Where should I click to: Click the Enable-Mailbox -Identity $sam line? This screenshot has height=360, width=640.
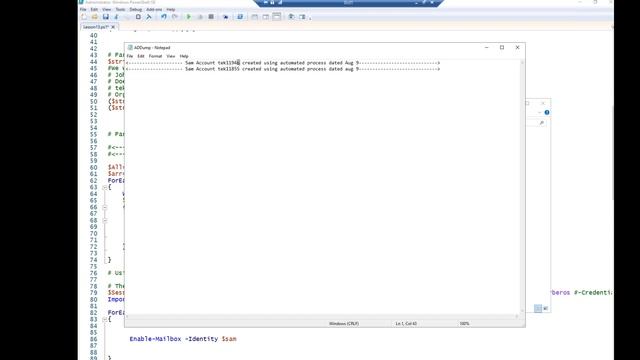[183, 339]
